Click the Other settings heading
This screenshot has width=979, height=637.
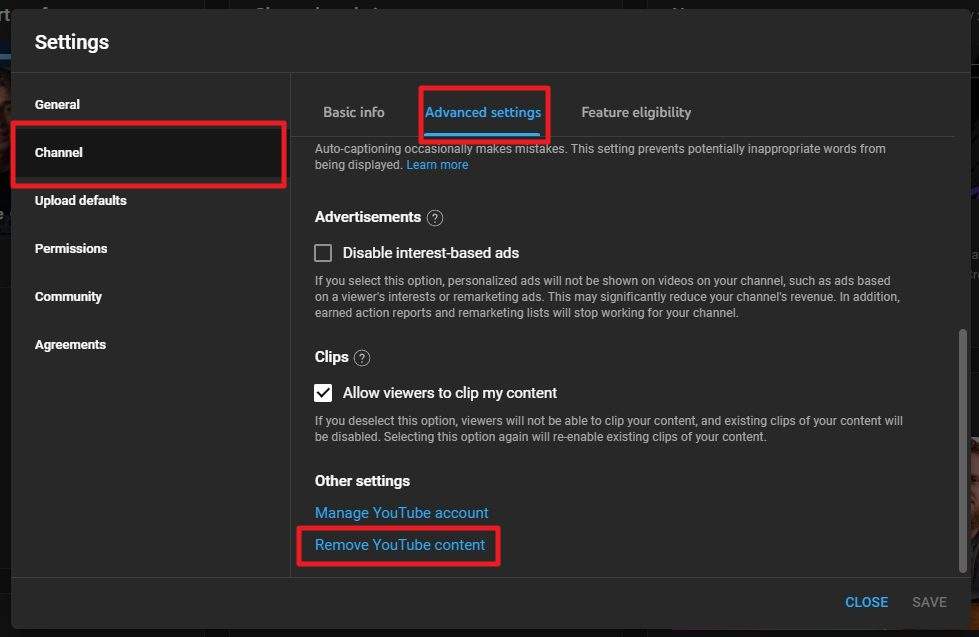362,481
